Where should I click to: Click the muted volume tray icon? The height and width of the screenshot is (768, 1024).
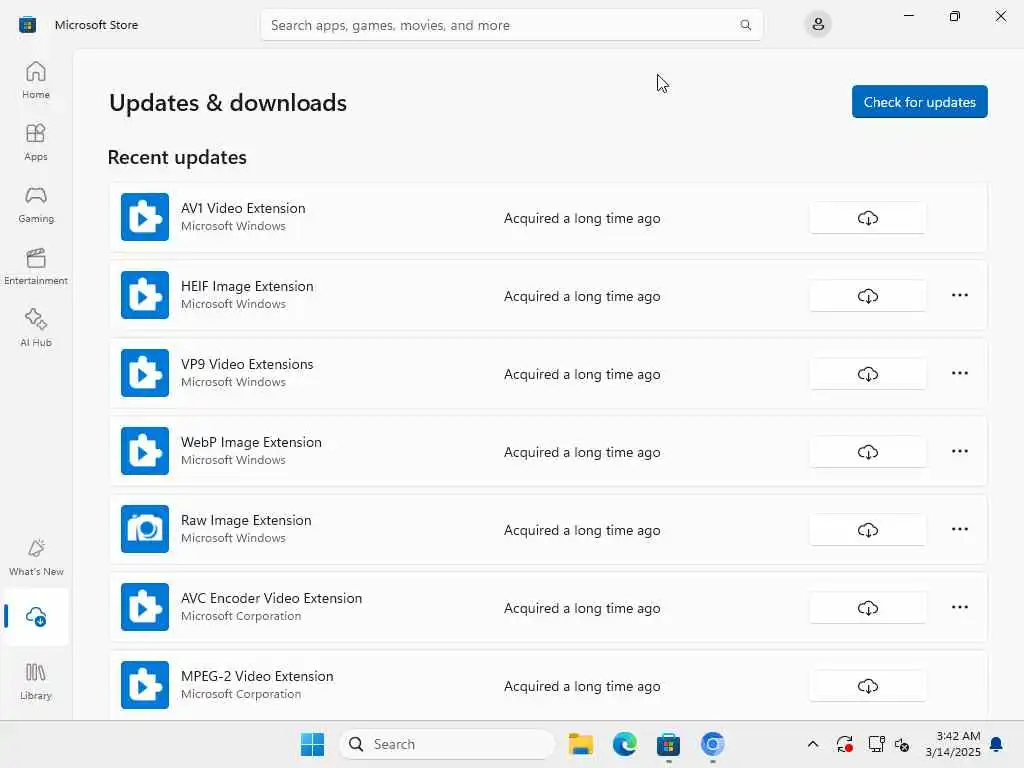(x=903, y=744)
